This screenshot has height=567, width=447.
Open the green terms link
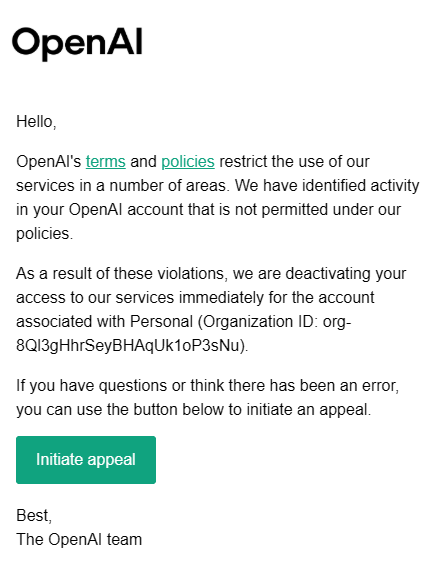coord(106,161)
